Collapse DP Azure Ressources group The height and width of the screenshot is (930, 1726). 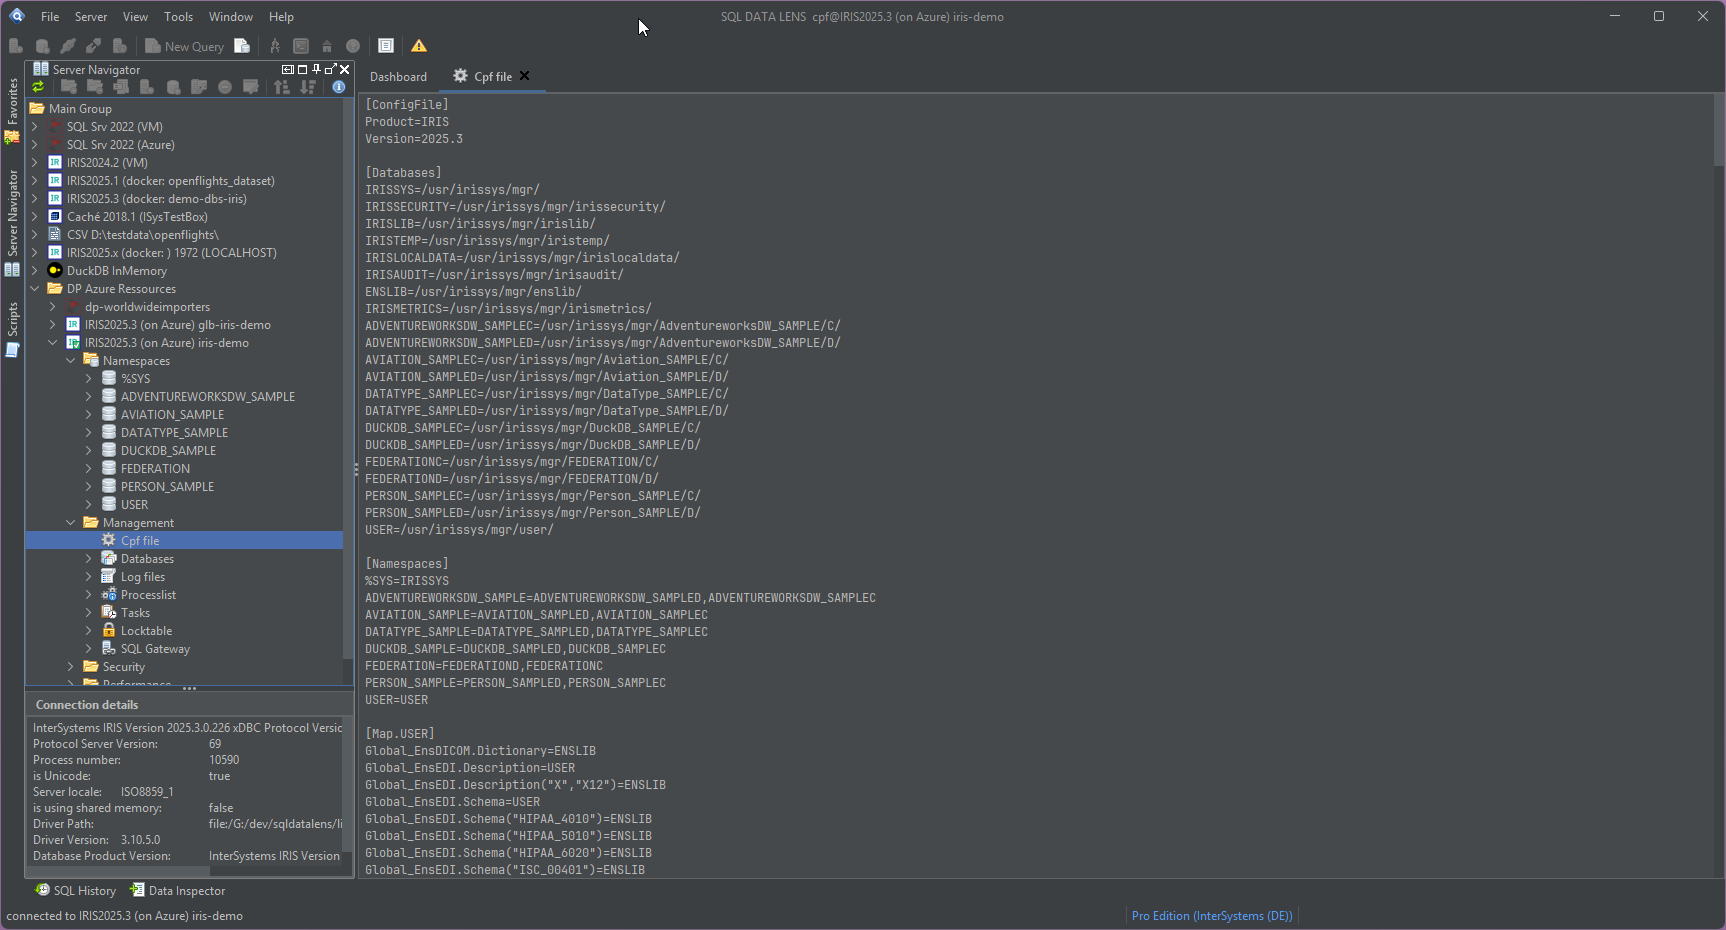click(35, 289)
